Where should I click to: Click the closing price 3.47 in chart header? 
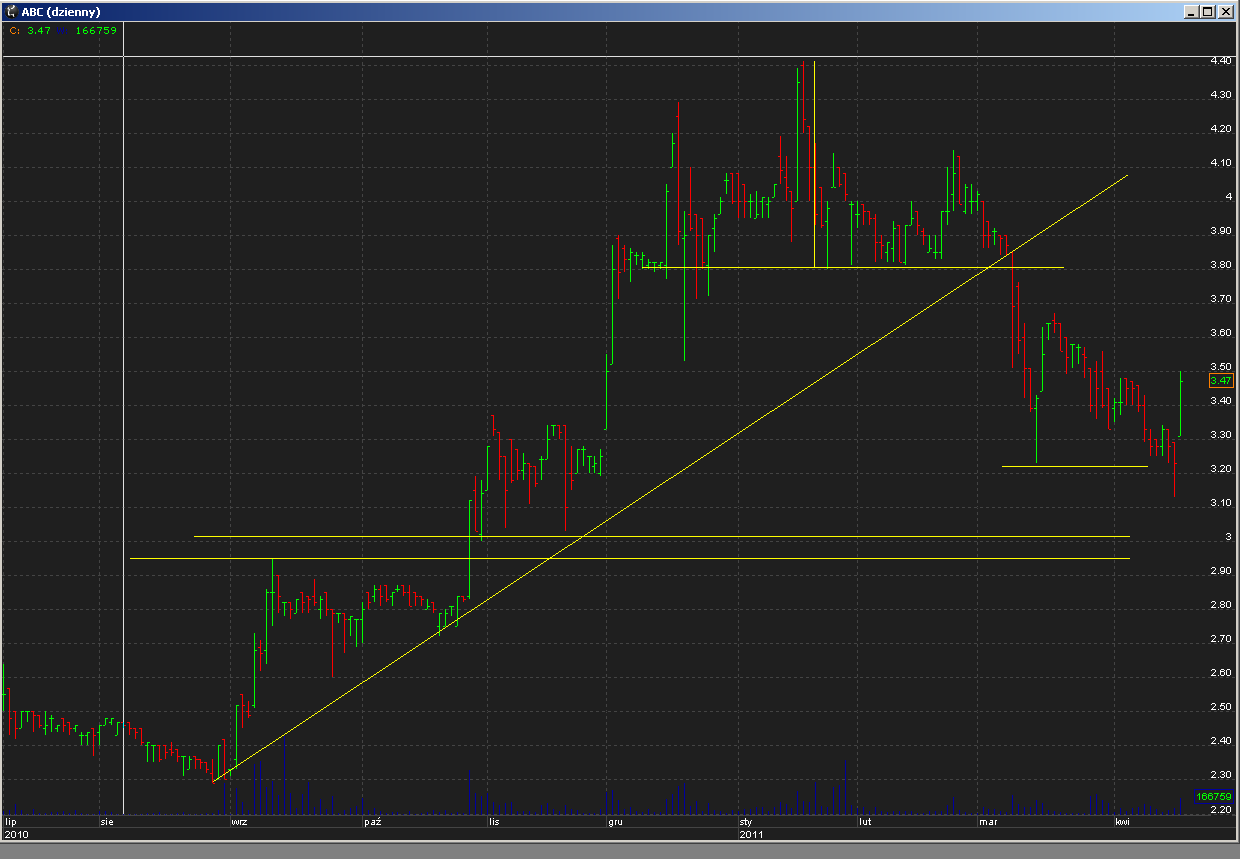(x=37, y=30)
